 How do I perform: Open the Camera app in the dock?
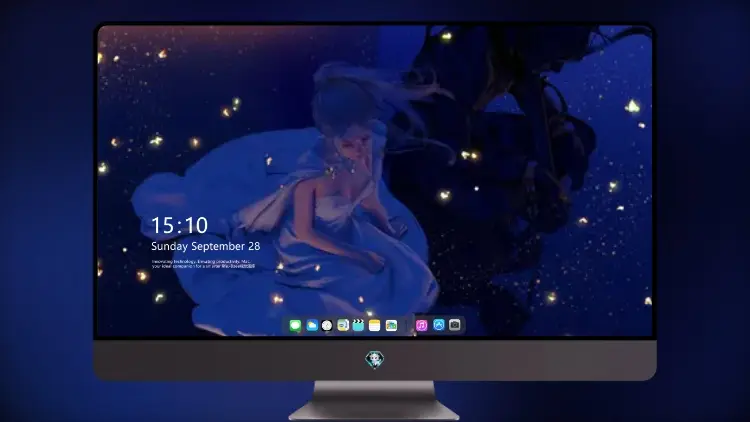[455, 325]
